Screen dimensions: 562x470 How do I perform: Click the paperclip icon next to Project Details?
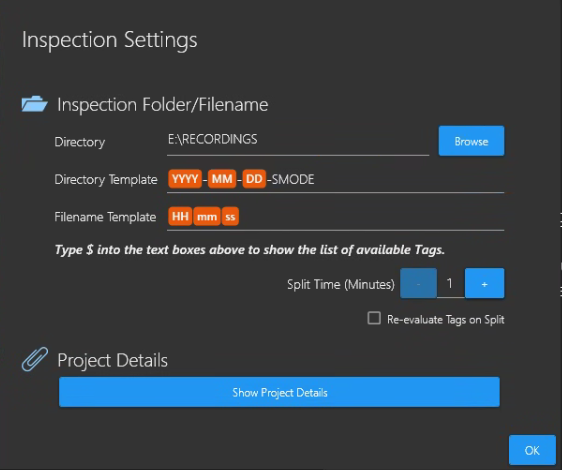(35, 359)
